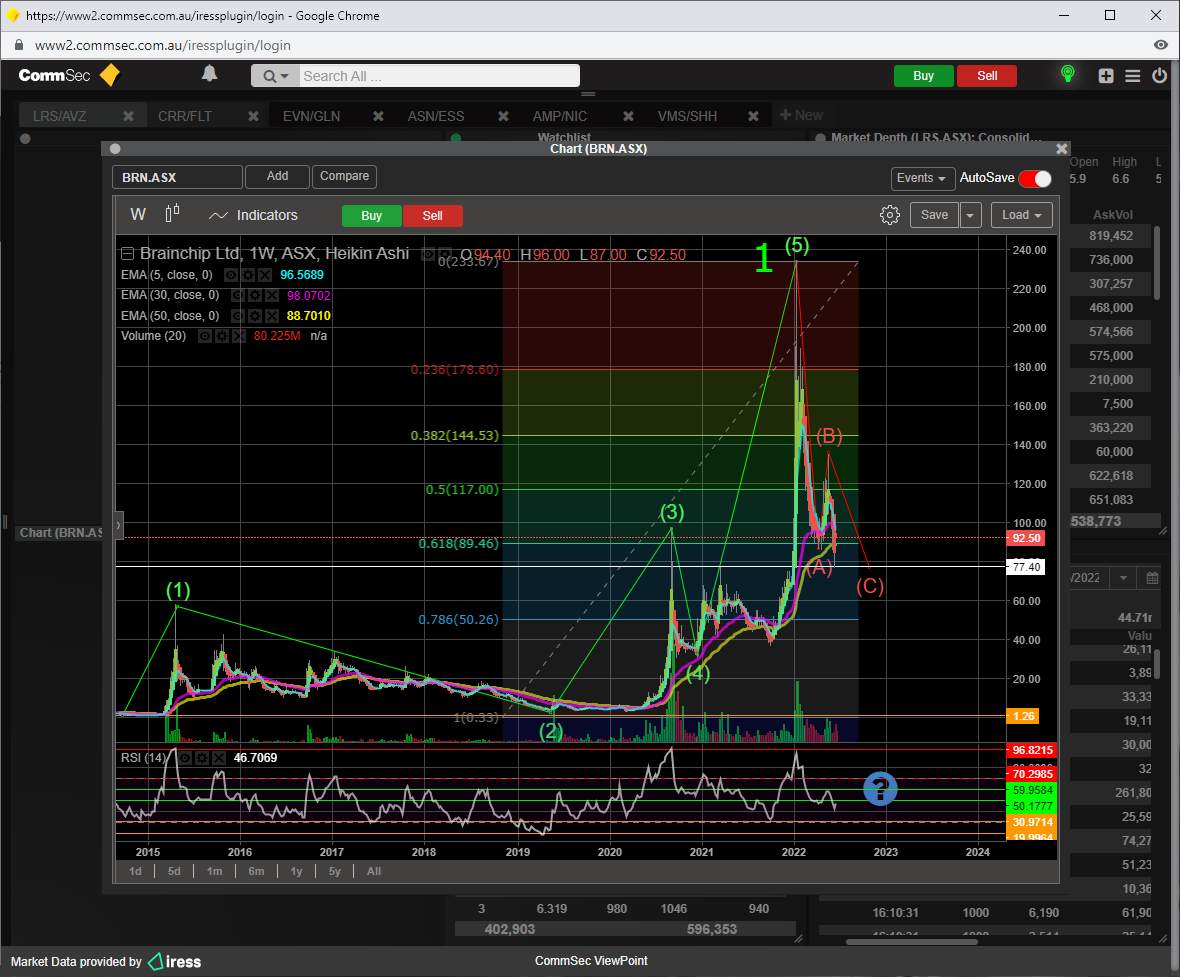Collapse the Brainchip Ltd chart legend

127,254
